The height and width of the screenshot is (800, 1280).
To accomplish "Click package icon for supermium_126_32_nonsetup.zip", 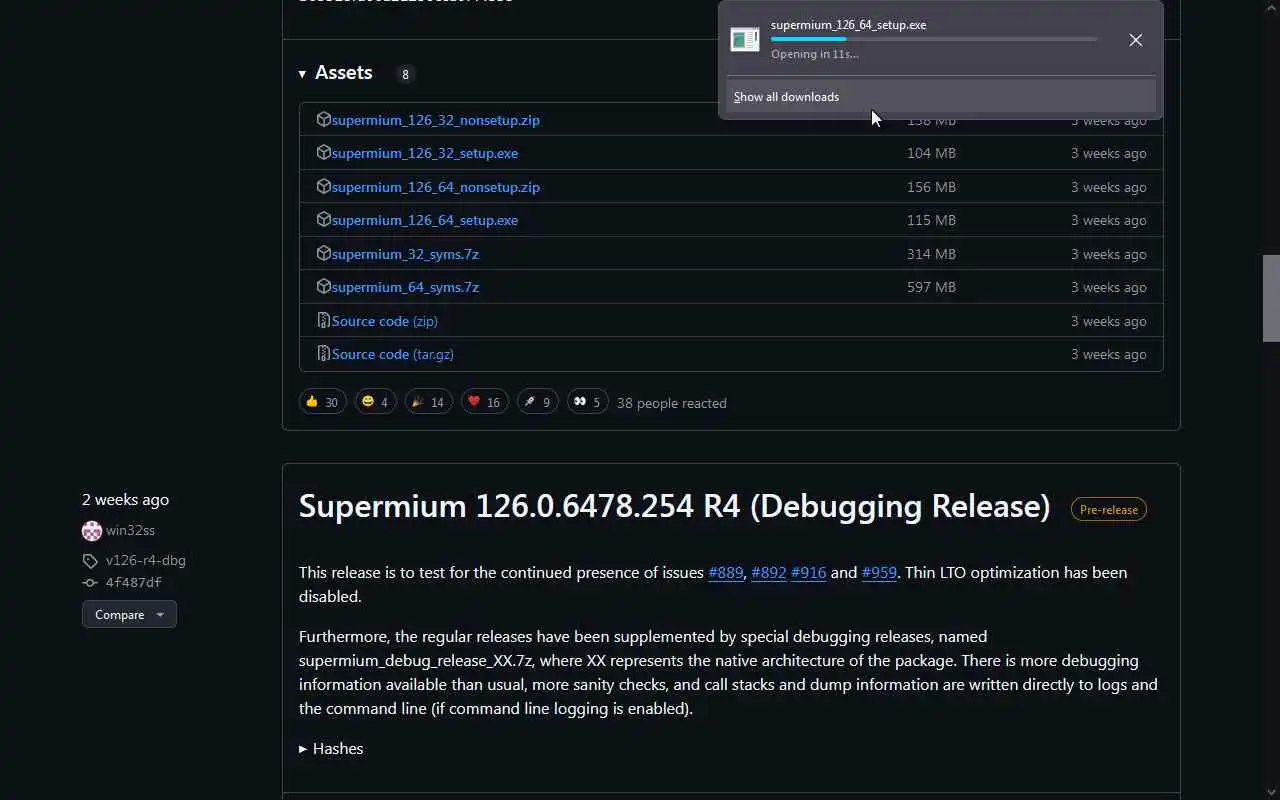I will tap(323, 119).
